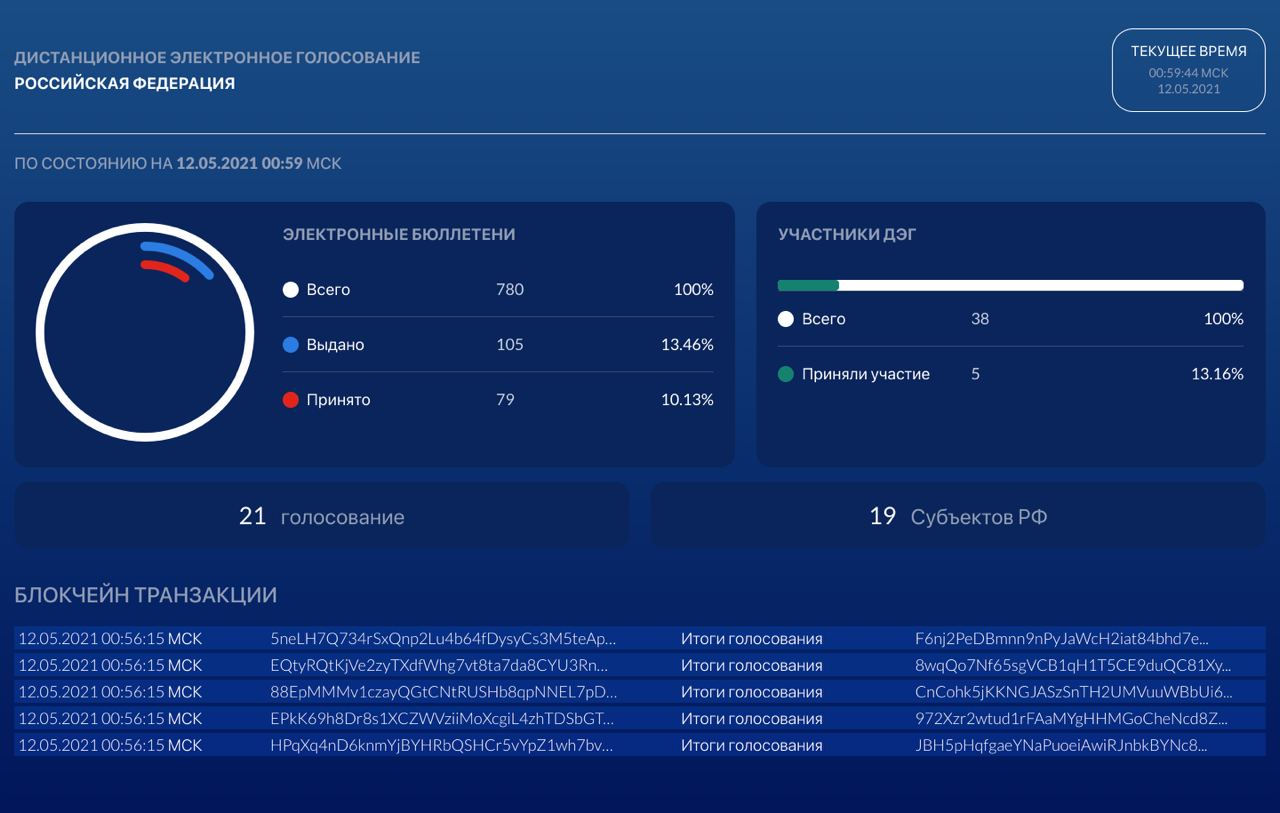Open transaction hash starting with 5neLH7Q734
This screenshot has width=1280, height=813.
click(443, 638)
